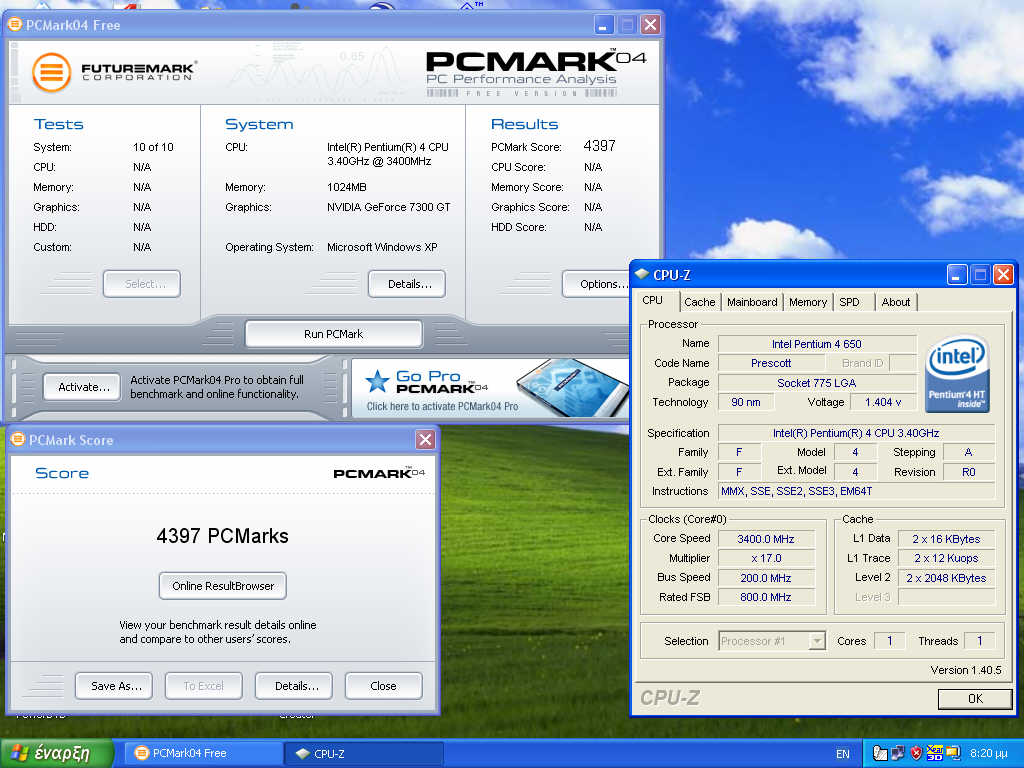Click OK in the CPU-Z window
The width and height of the screenshot is (1024, 768).
[x=974, y=699]
